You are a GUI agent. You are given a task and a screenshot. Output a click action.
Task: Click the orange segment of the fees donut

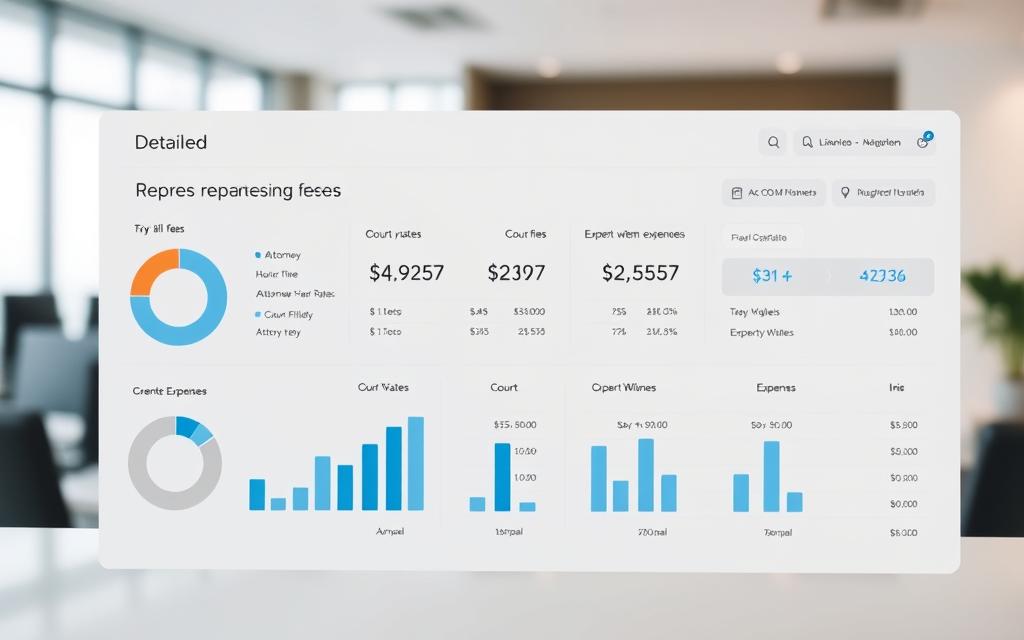pos(153,269)
